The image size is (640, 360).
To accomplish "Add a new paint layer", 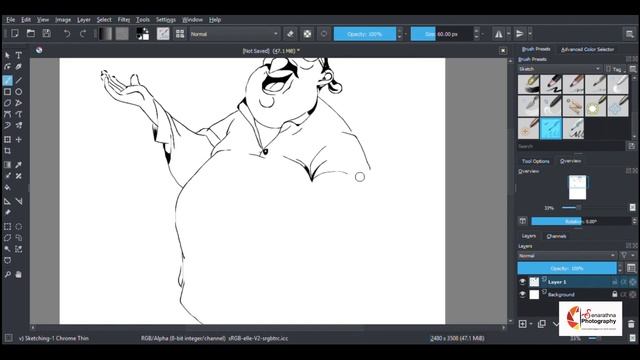I will coord(522,324).
